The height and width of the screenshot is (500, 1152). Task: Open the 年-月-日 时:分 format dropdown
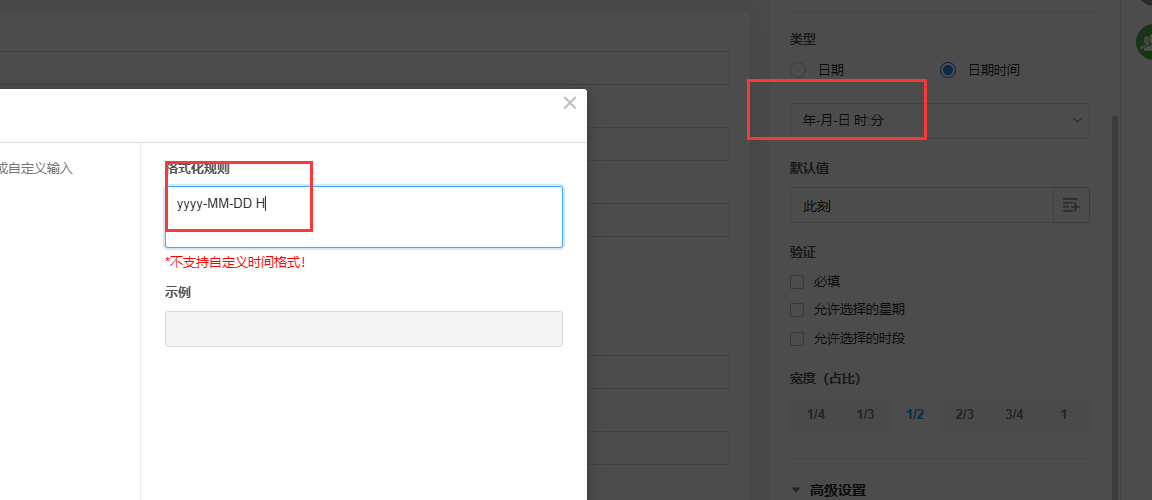pos(940,120)
